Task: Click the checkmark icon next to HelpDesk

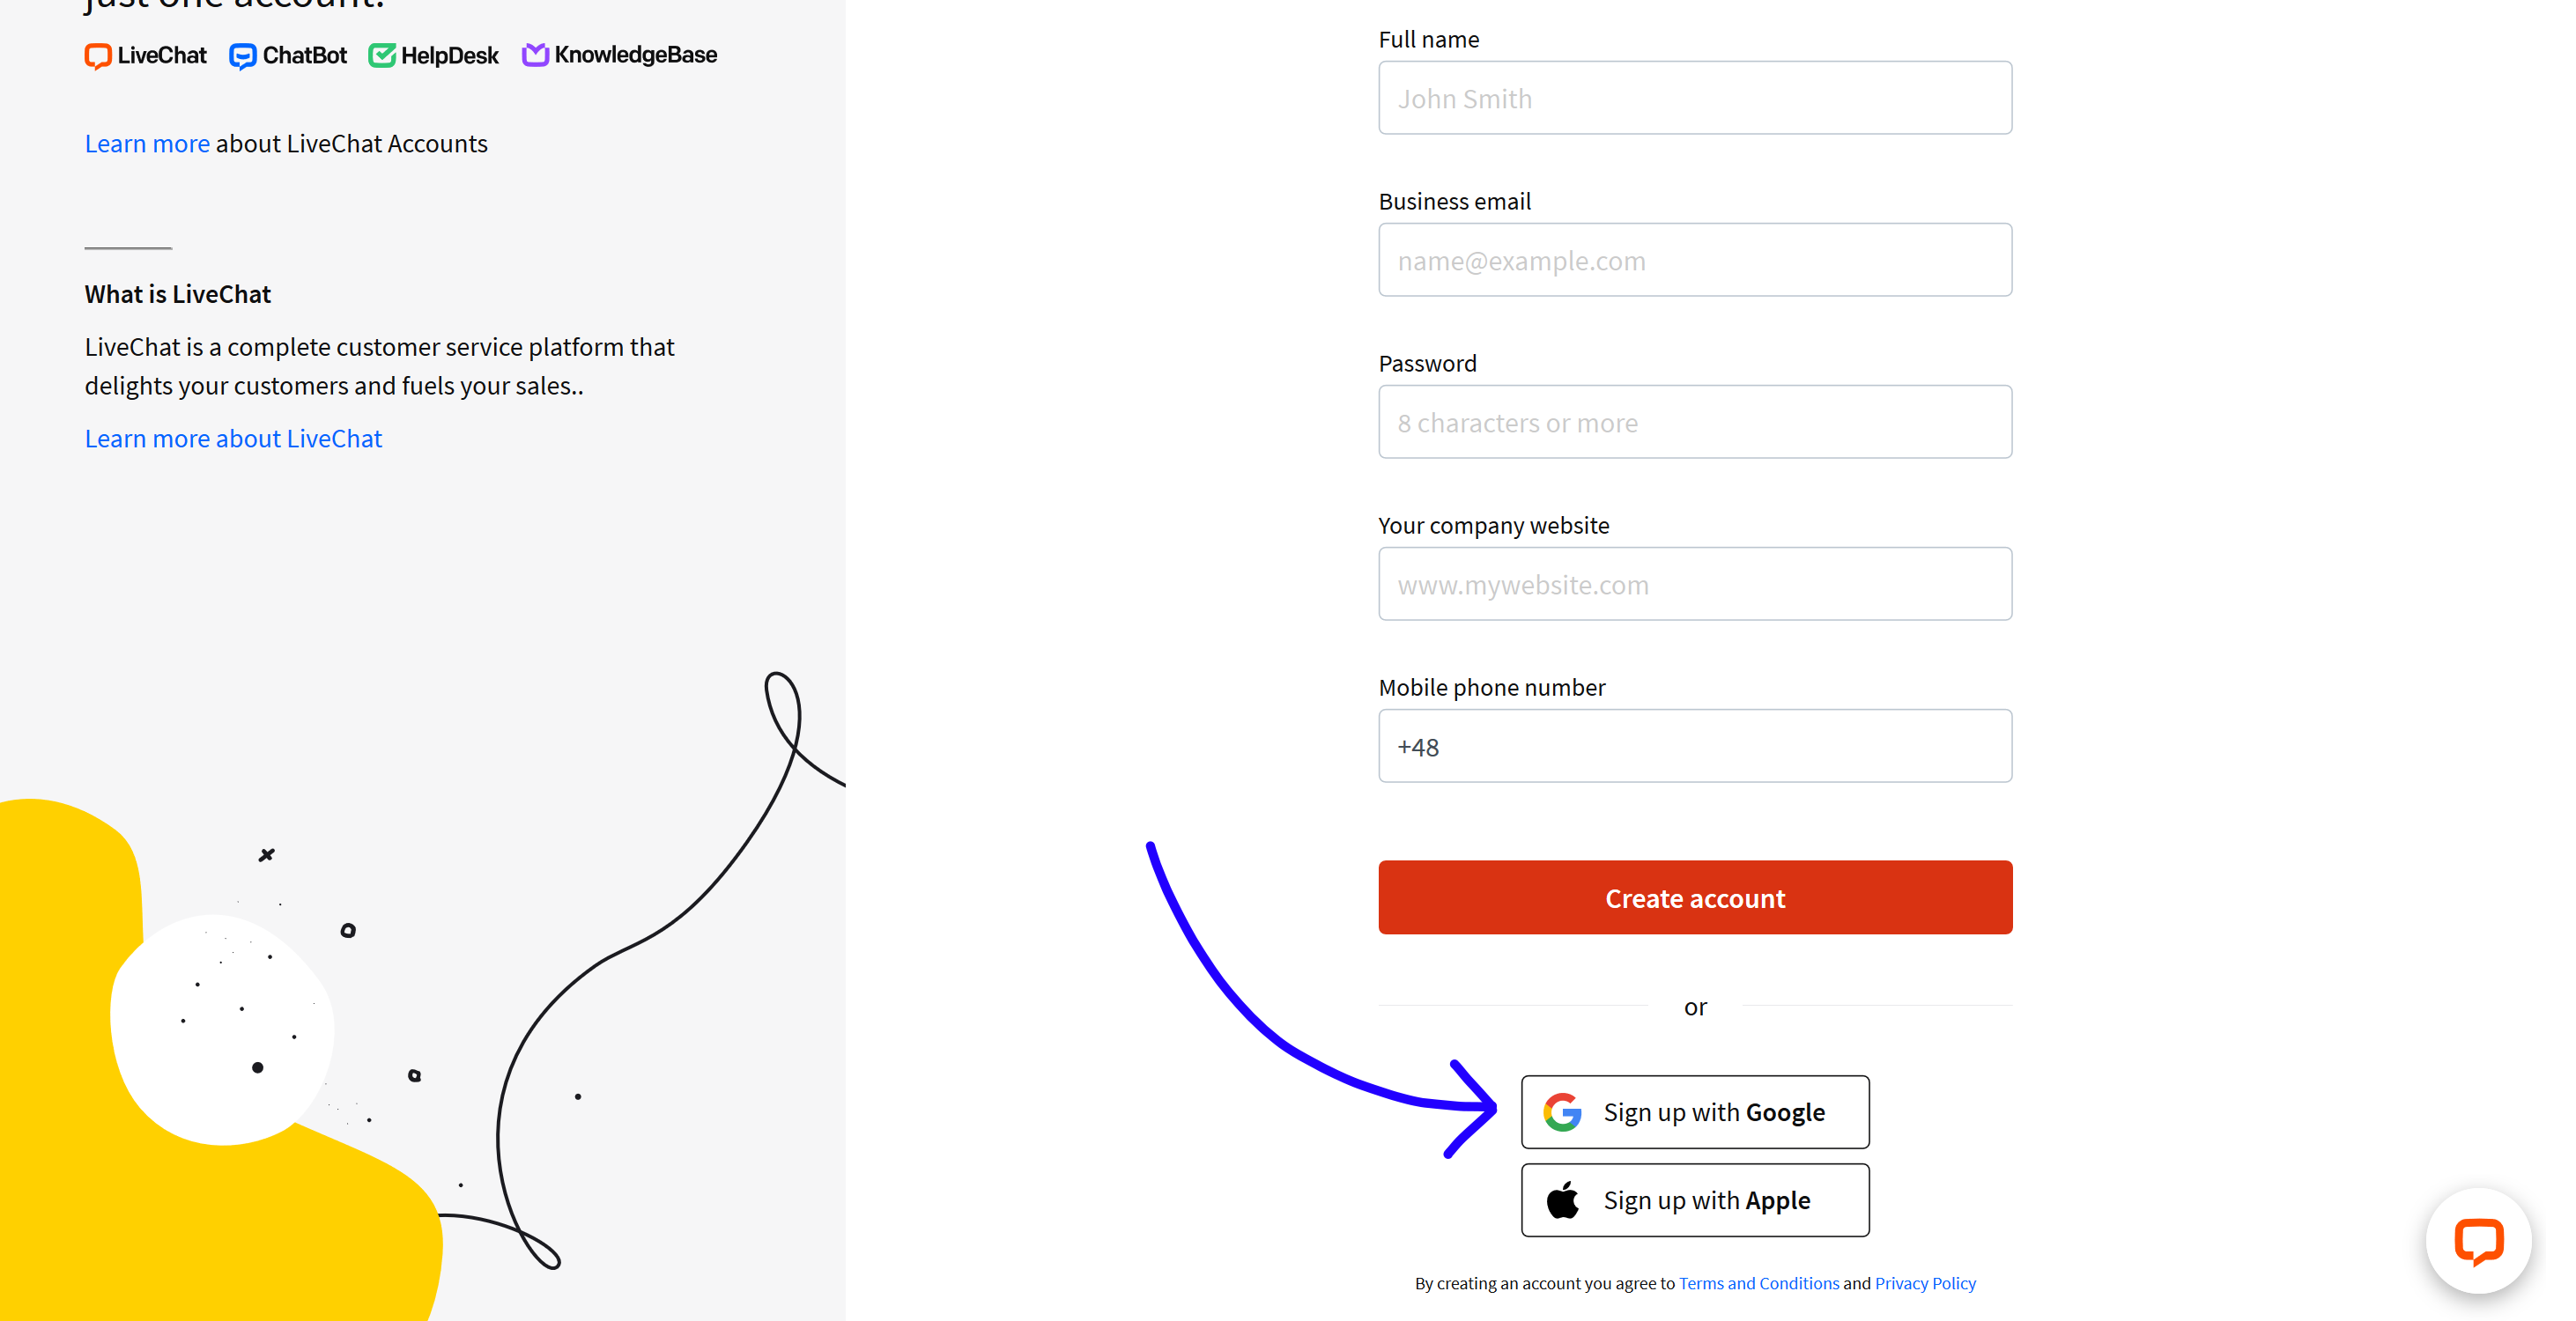Action: tap(382, 54)
